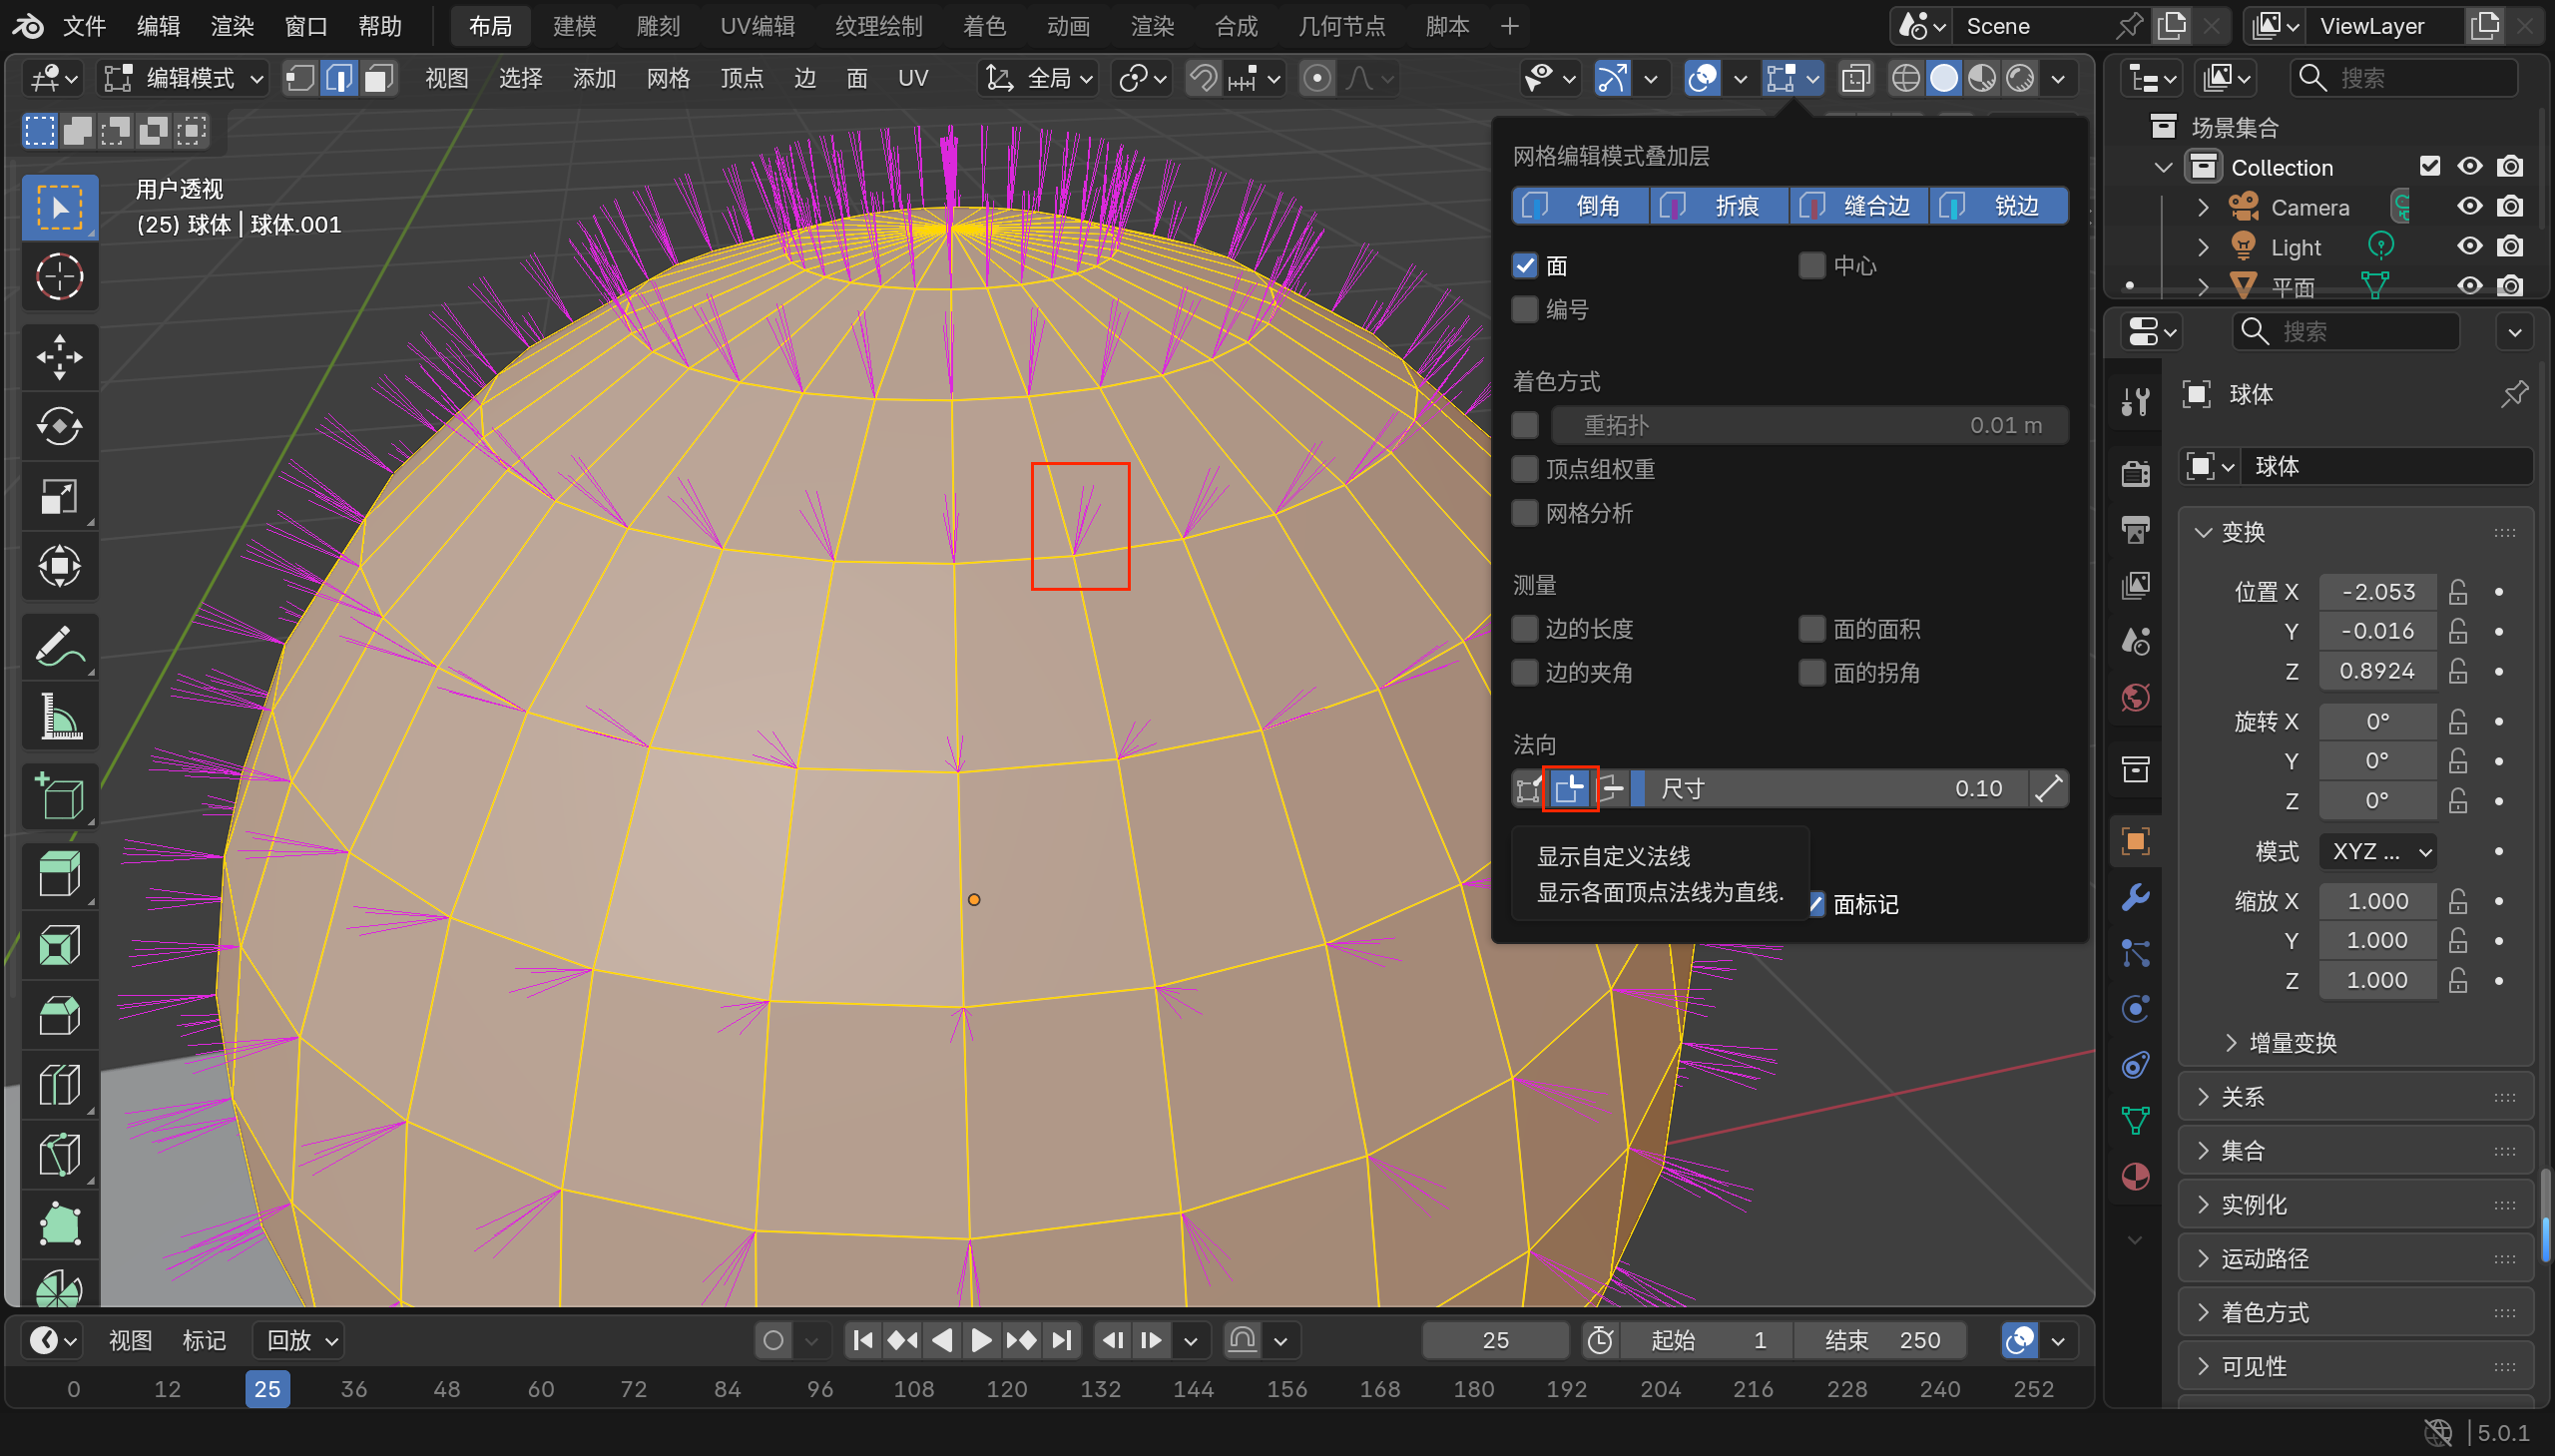
Task: Expand the 关系 panel
Action: (2242, 1097)
